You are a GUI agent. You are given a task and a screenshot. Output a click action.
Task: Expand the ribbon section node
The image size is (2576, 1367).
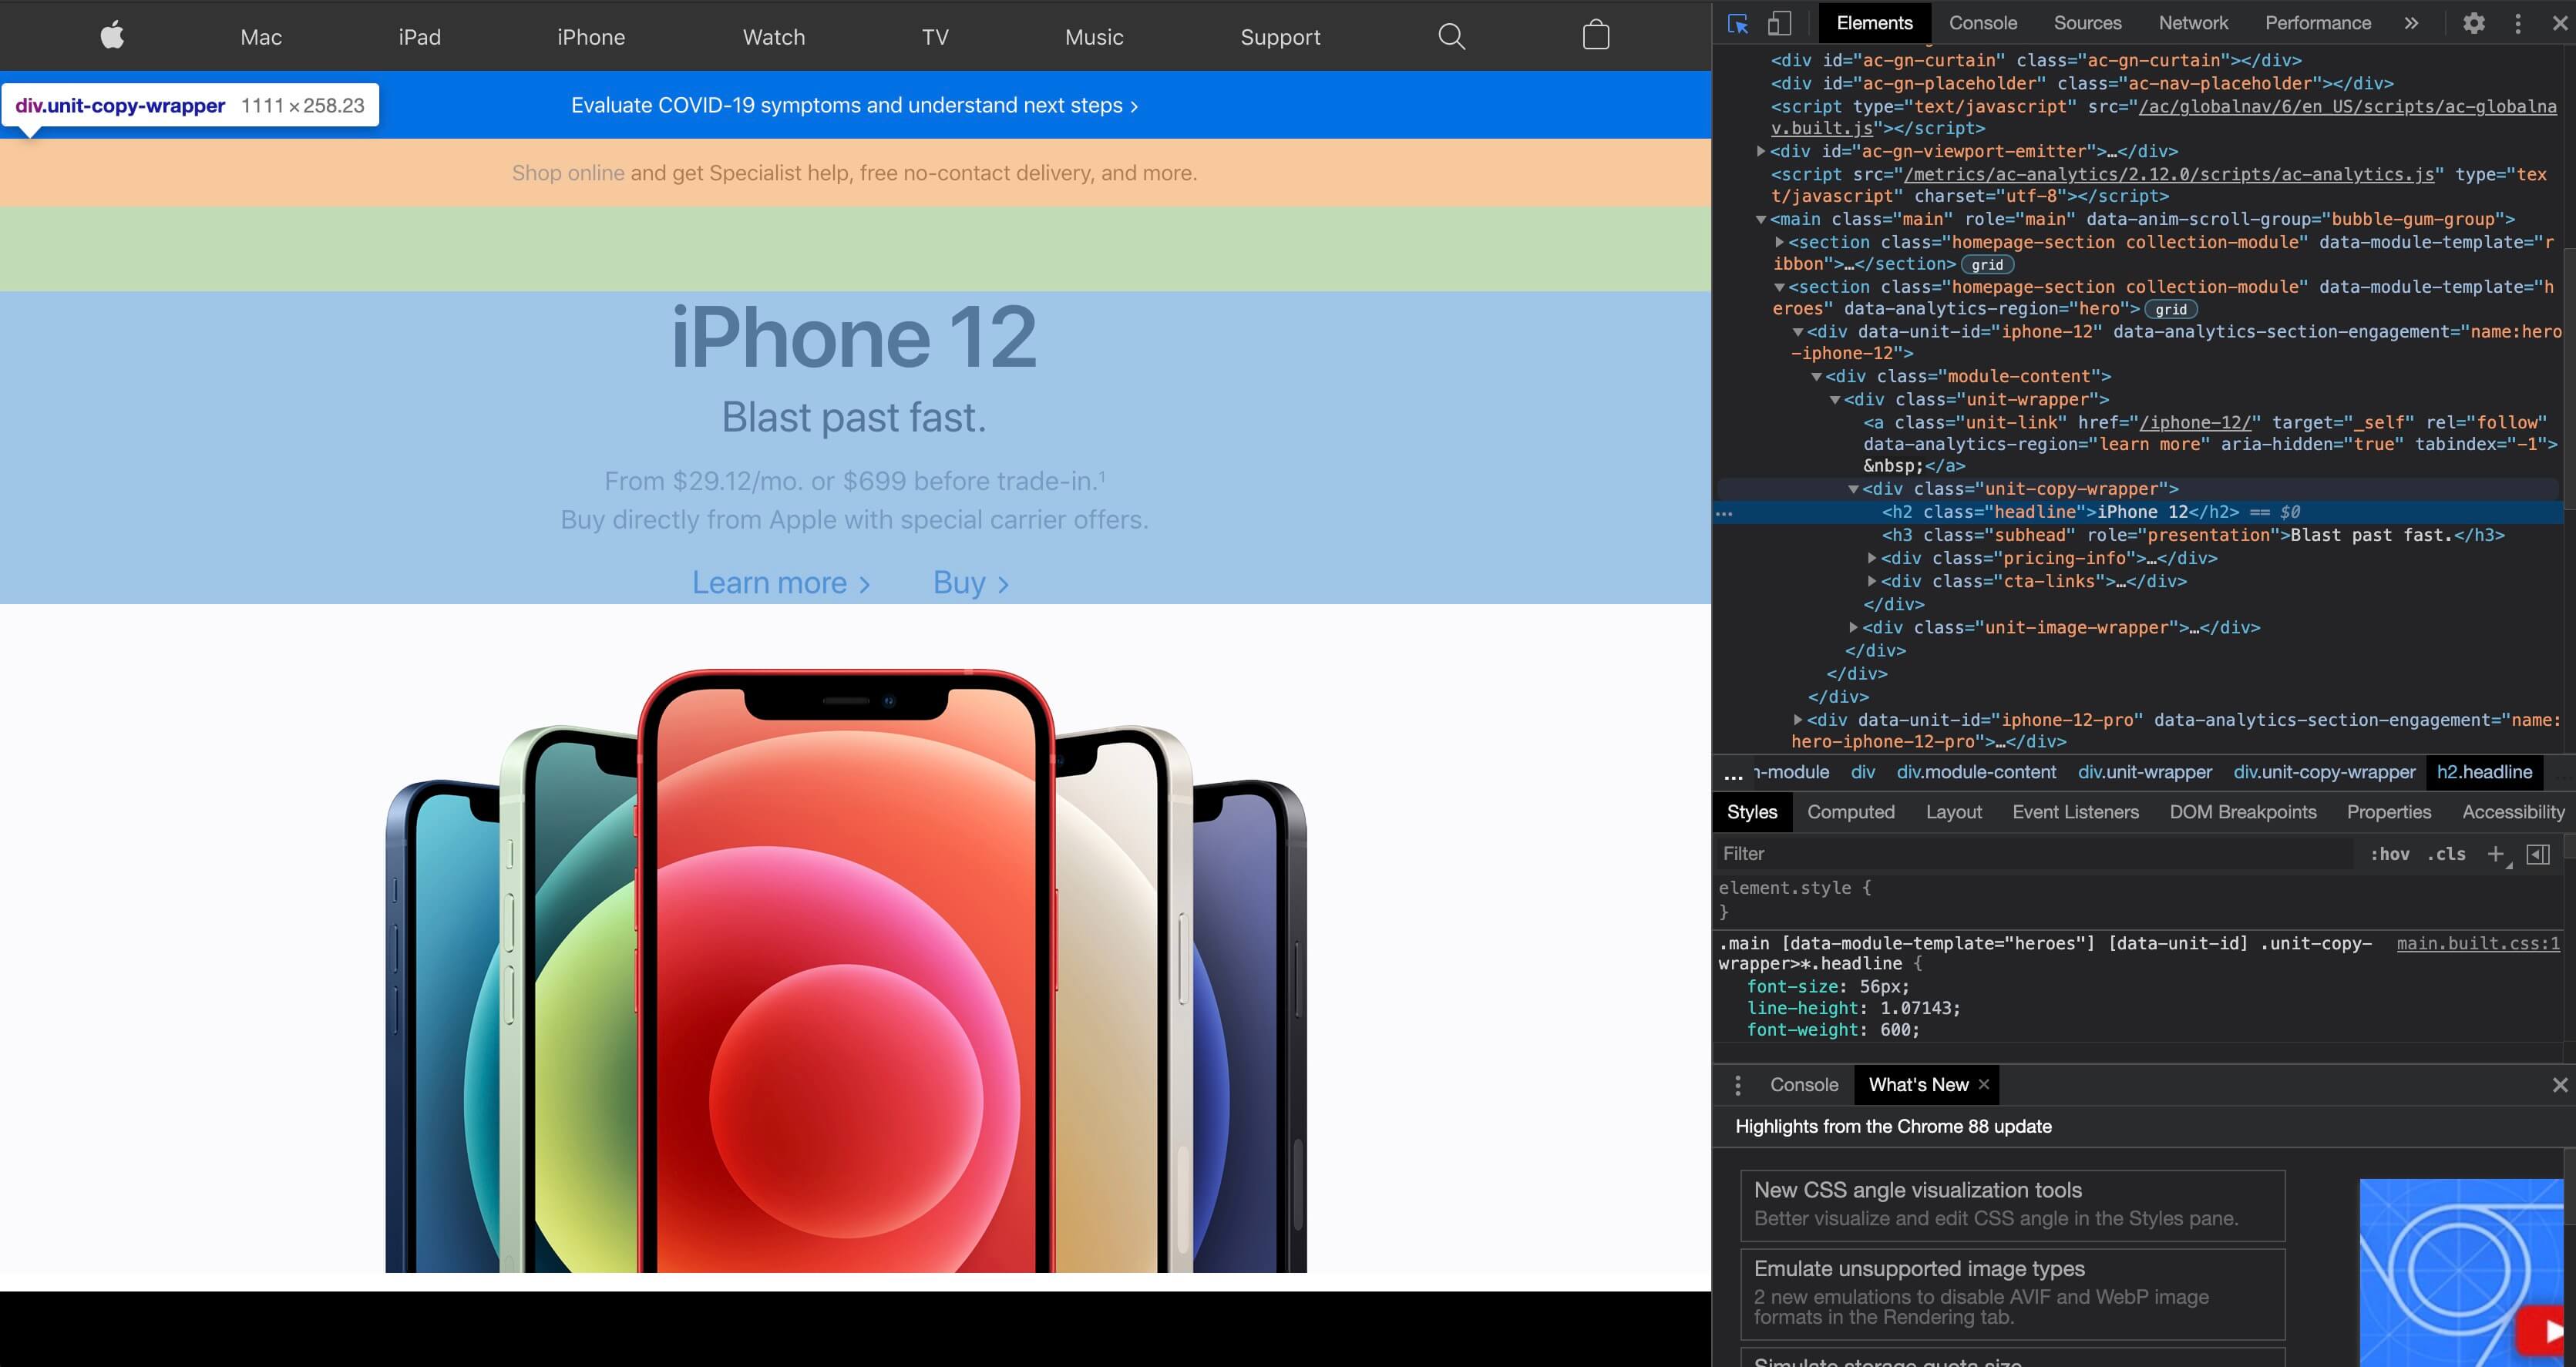pyautogui.click(x=1779, y=242)
